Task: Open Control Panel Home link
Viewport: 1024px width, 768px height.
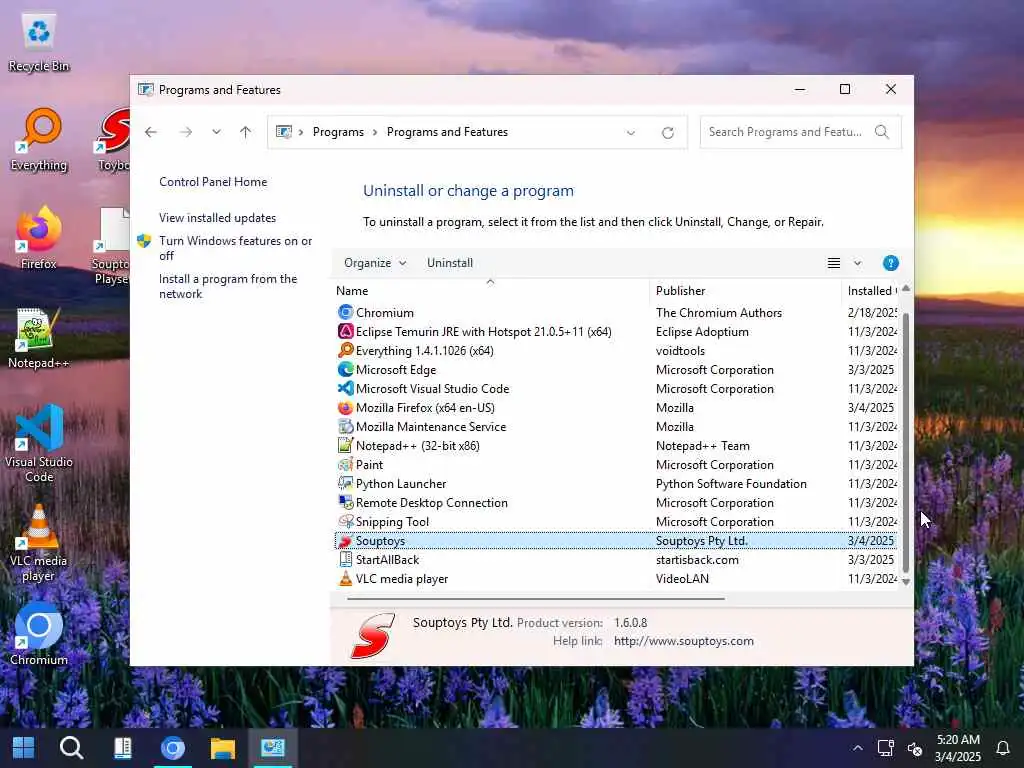Action: pyautogui.click(x=213, y=182)
